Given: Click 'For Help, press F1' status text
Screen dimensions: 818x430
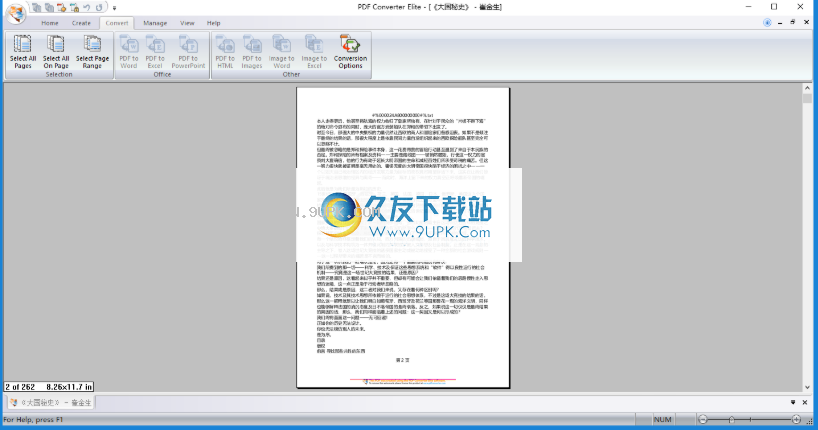Looking at the screenshot, I should (x=33, y=420).
